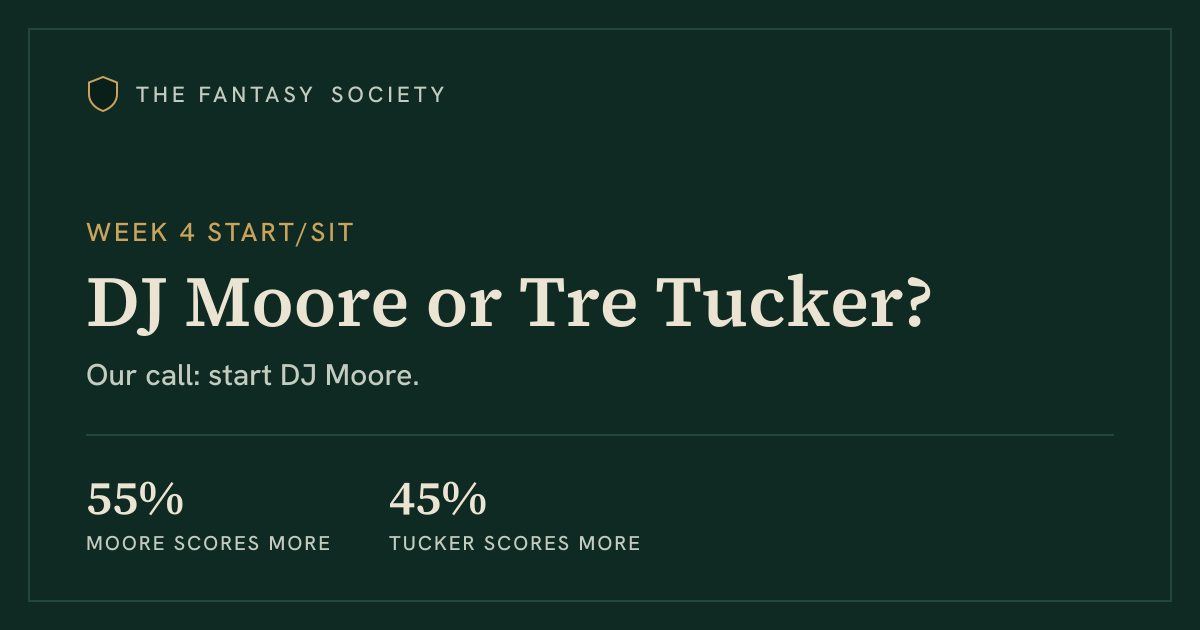Click the 45% statistic
Viewport: 1200px width, 630px height.
[x=438, y=500]
